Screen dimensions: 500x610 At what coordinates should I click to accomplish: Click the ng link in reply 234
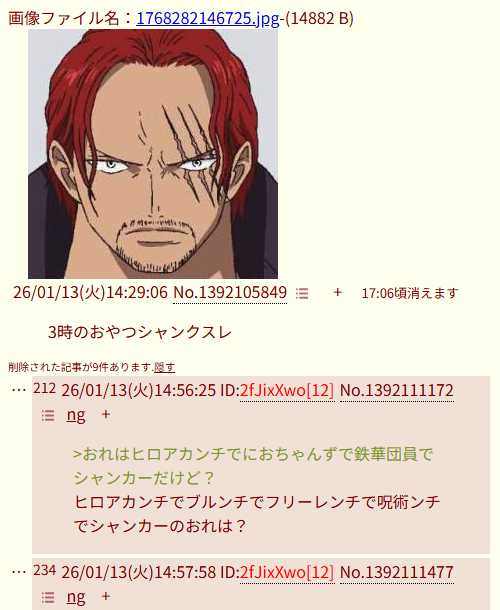[76, 598]
